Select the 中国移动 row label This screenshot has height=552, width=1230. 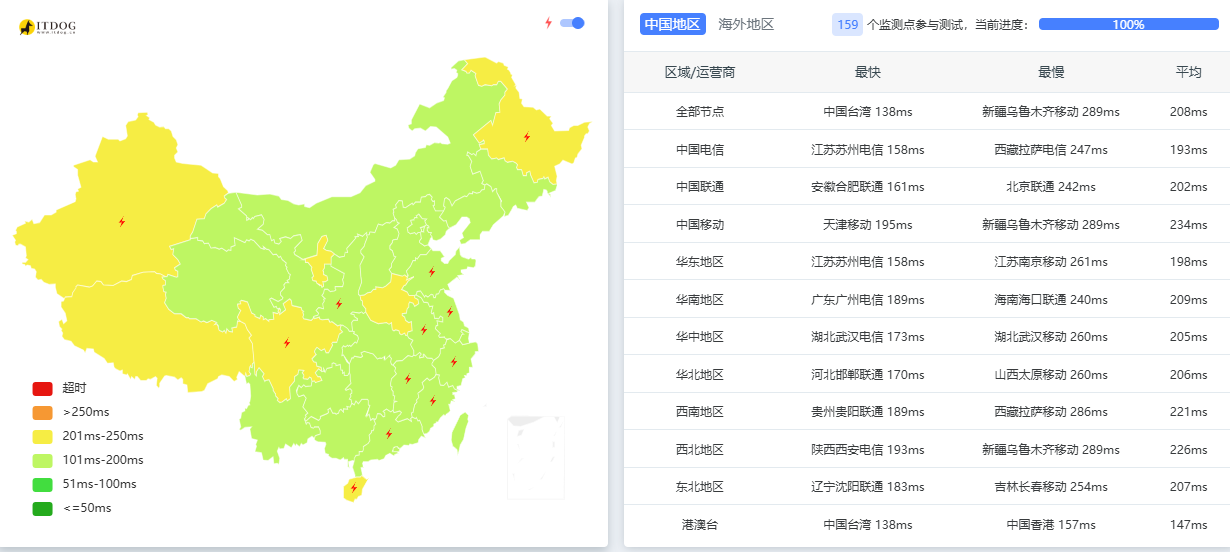[x=700, y=224]
